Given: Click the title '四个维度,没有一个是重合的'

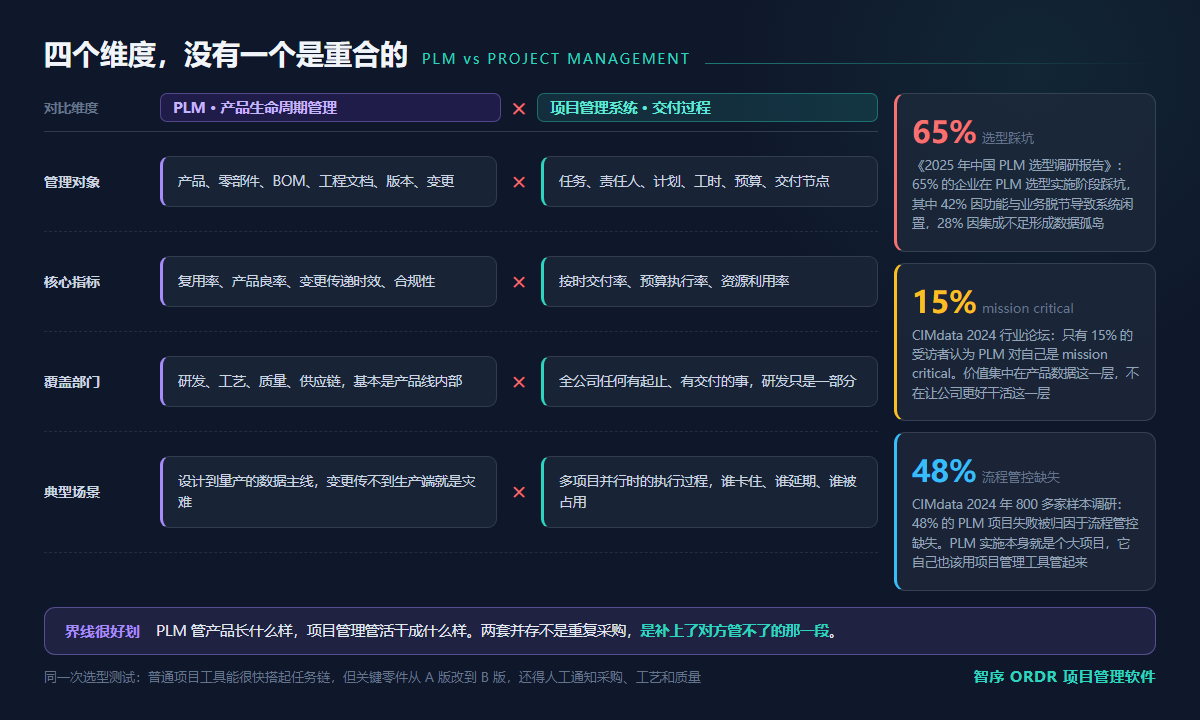Looking at the screenshot, I should [x=226, y=55].
